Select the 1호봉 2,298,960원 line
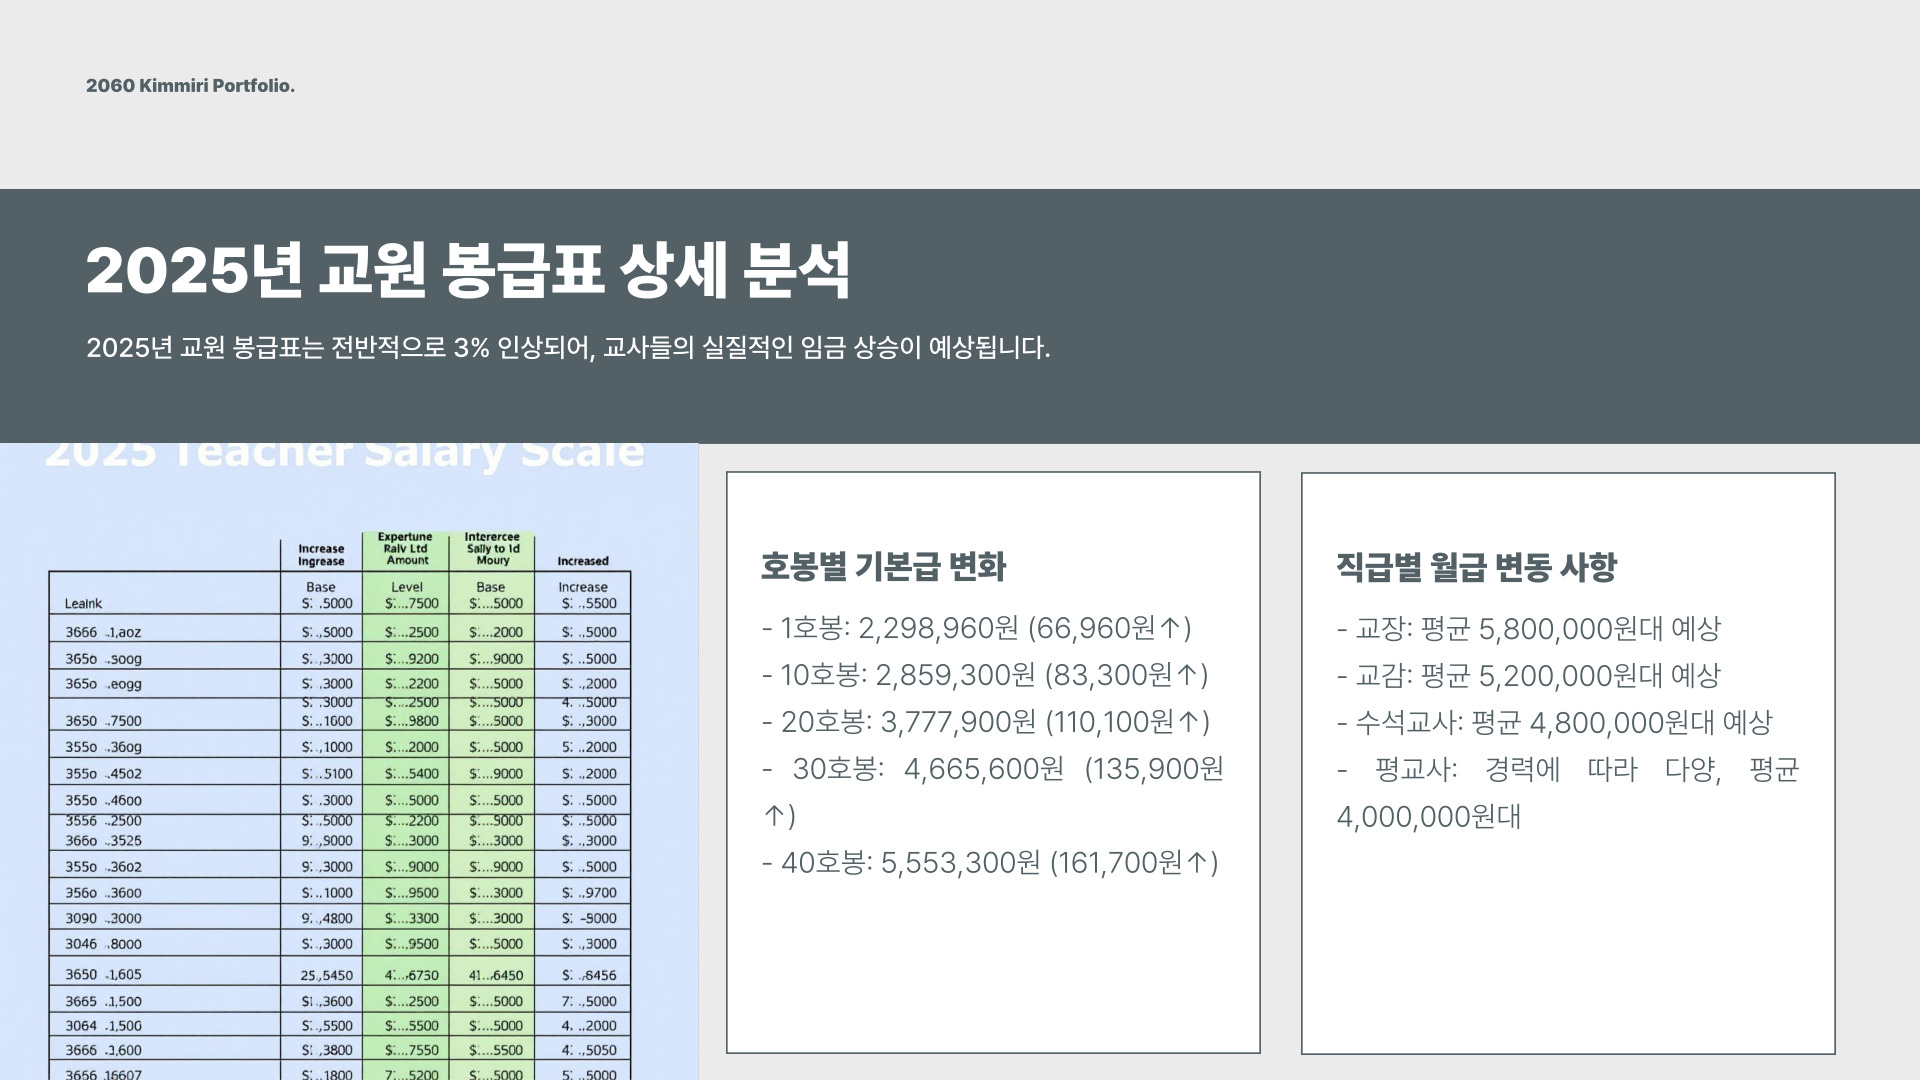Viewport: 1920px width, 1080px height. point(976,628)
